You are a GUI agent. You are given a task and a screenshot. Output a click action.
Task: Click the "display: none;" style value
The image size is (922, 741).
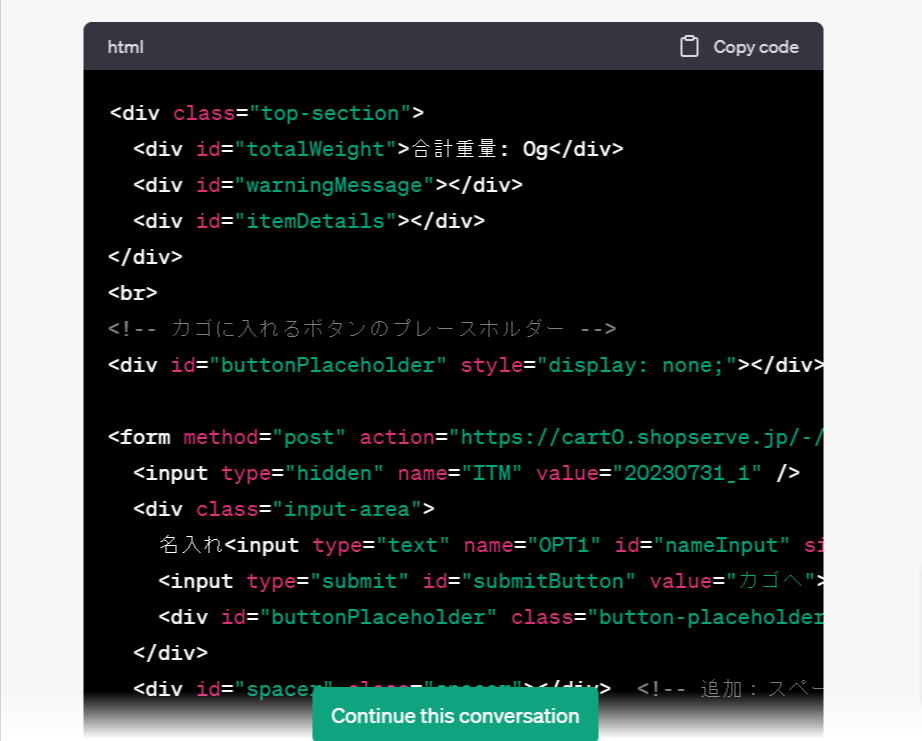click(x=637, y=365)
